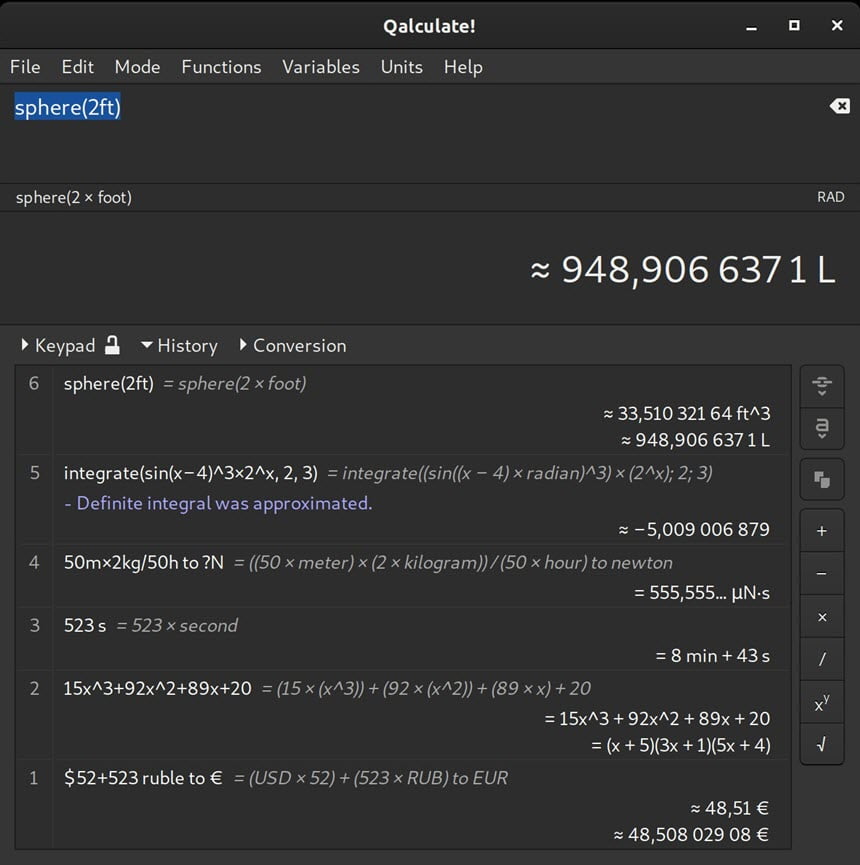Close the Qalculate! window
Viewport: 860px width, 865px height.
[x=837, y=25]
